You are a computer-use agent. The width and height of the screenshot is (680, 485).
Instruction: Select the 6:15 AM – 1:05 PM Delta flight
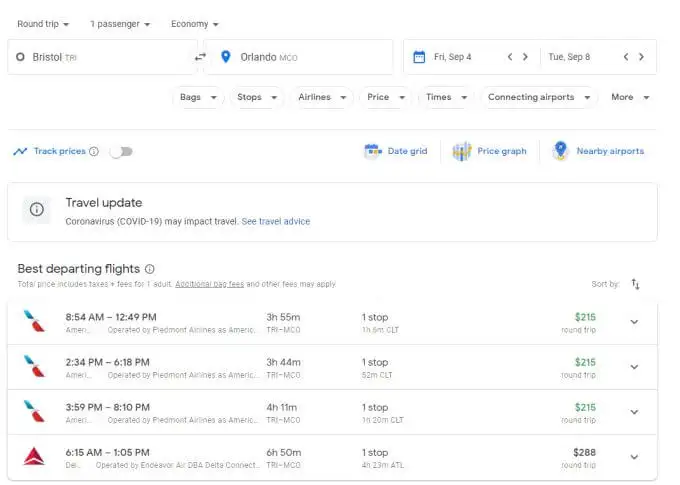332,457
